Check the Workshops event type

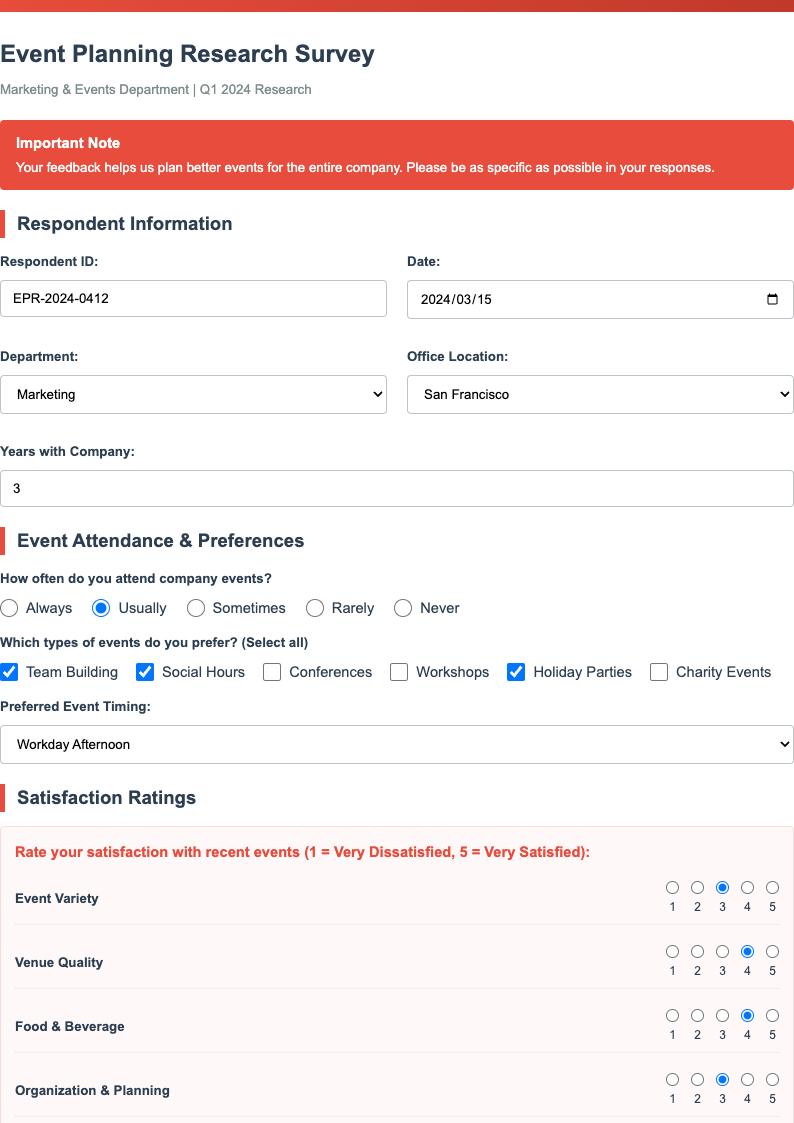[399, 672]
